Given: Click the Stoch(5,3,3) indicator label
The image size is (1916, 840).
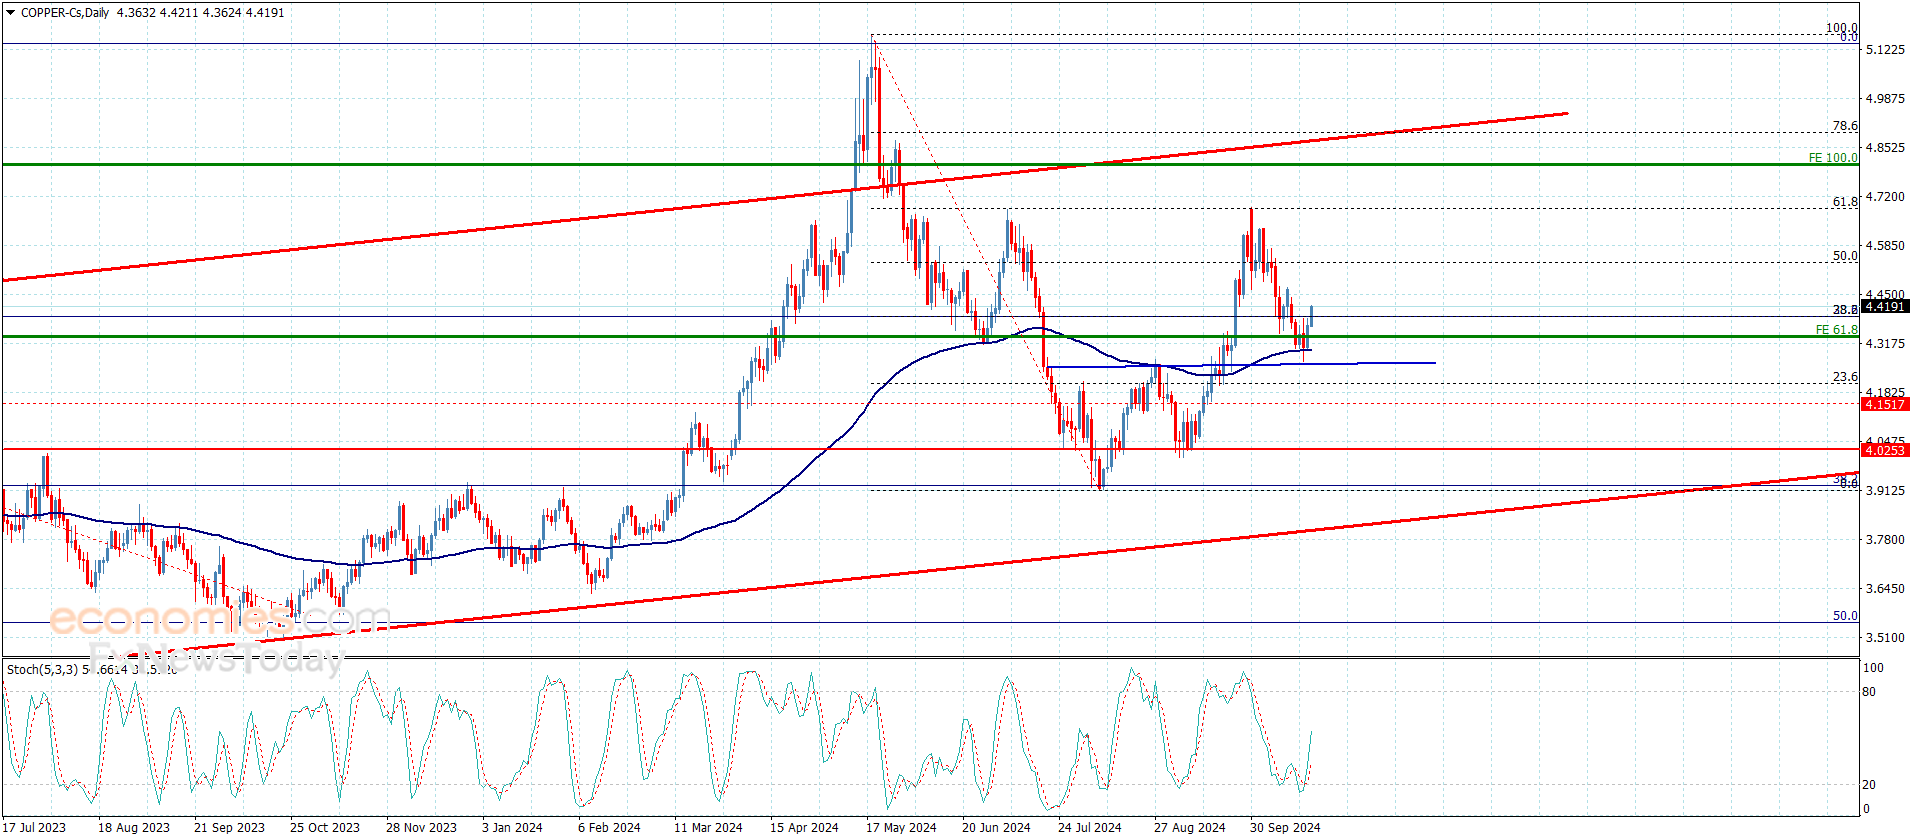Looking at the screenshot, I should tap(42, 669).
